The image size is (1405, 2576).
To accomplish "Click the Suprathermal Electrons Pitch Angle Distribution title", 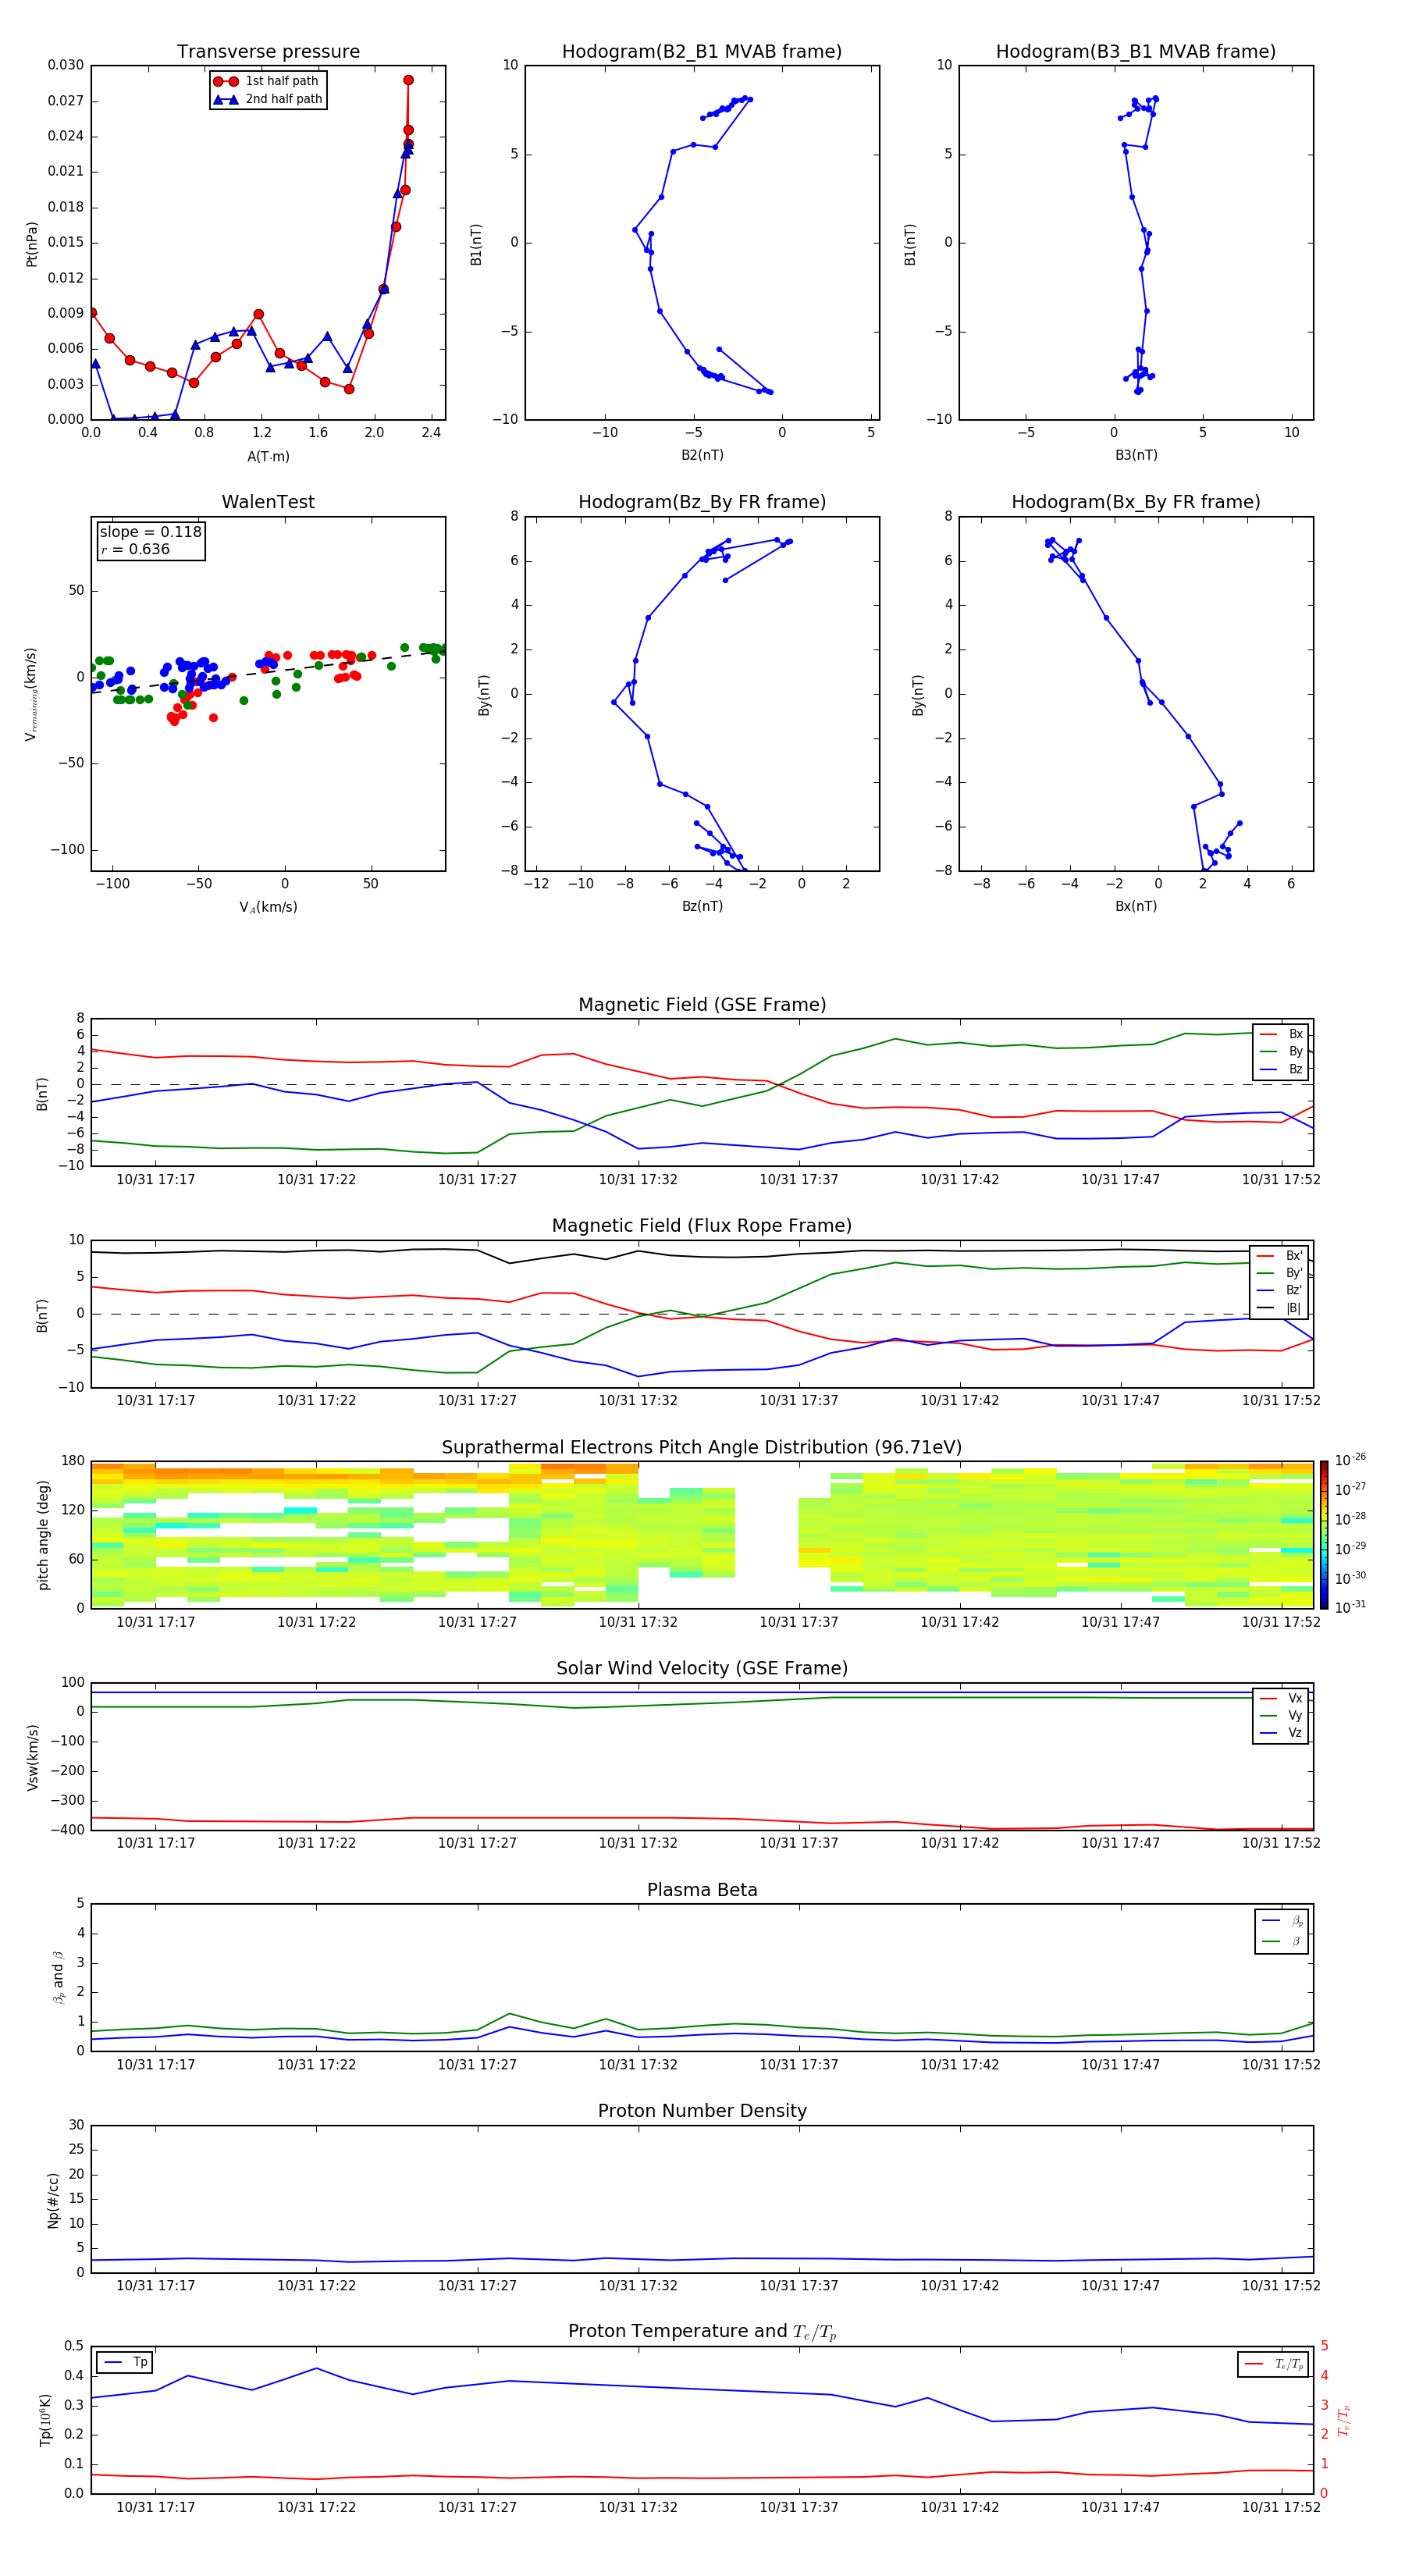I will pyautogui.click(x=702, y=1448).
